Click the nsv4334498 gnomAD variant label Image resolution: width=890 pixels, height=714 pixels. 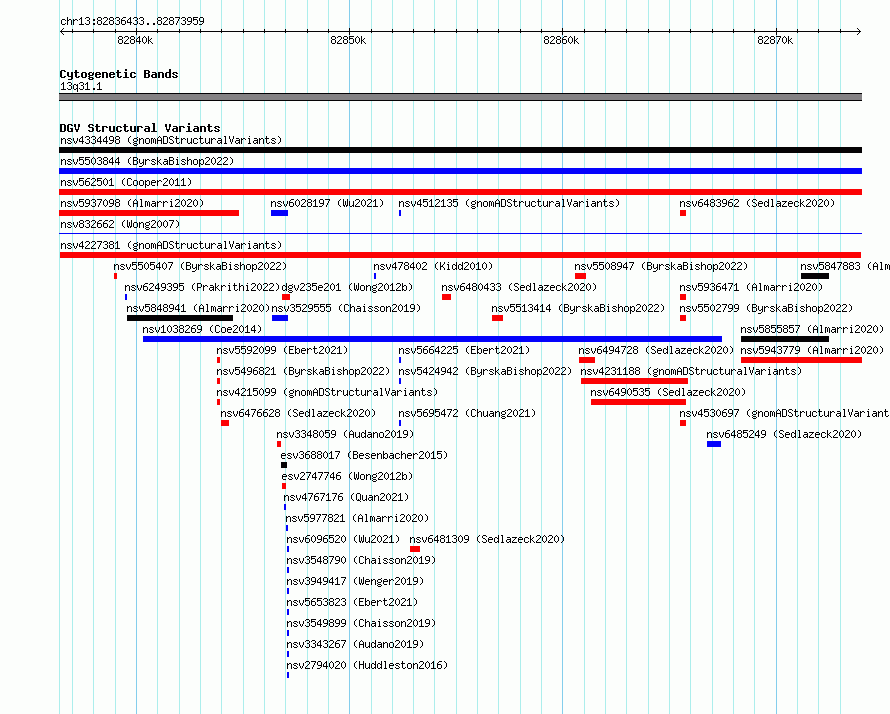171,140
